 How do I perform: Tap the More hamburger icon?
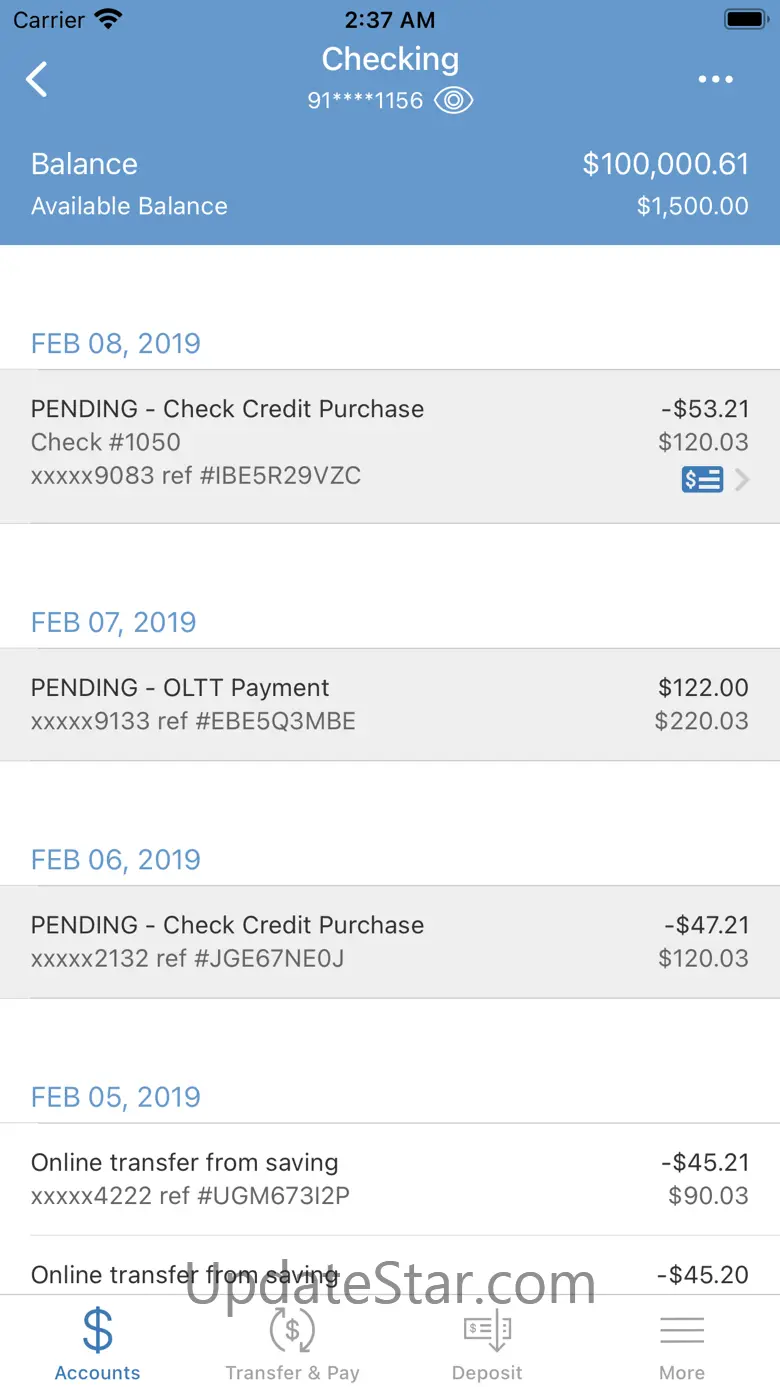click(682, 1330)
